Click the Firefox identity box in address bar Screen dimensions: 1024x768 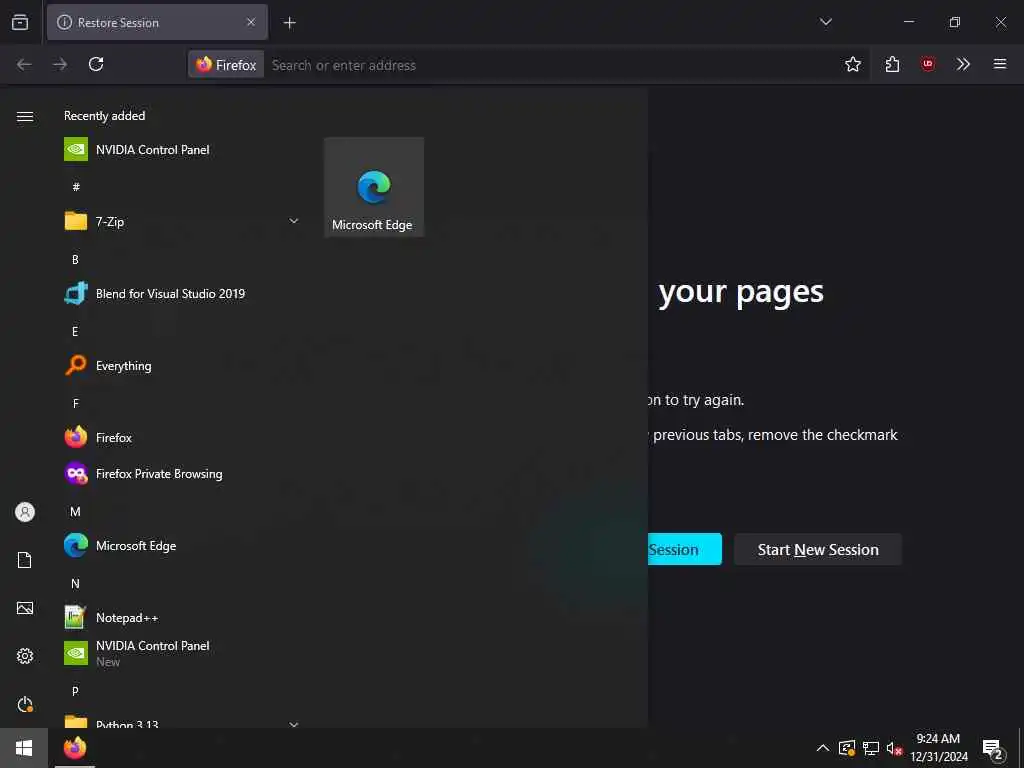click(227, 65)
